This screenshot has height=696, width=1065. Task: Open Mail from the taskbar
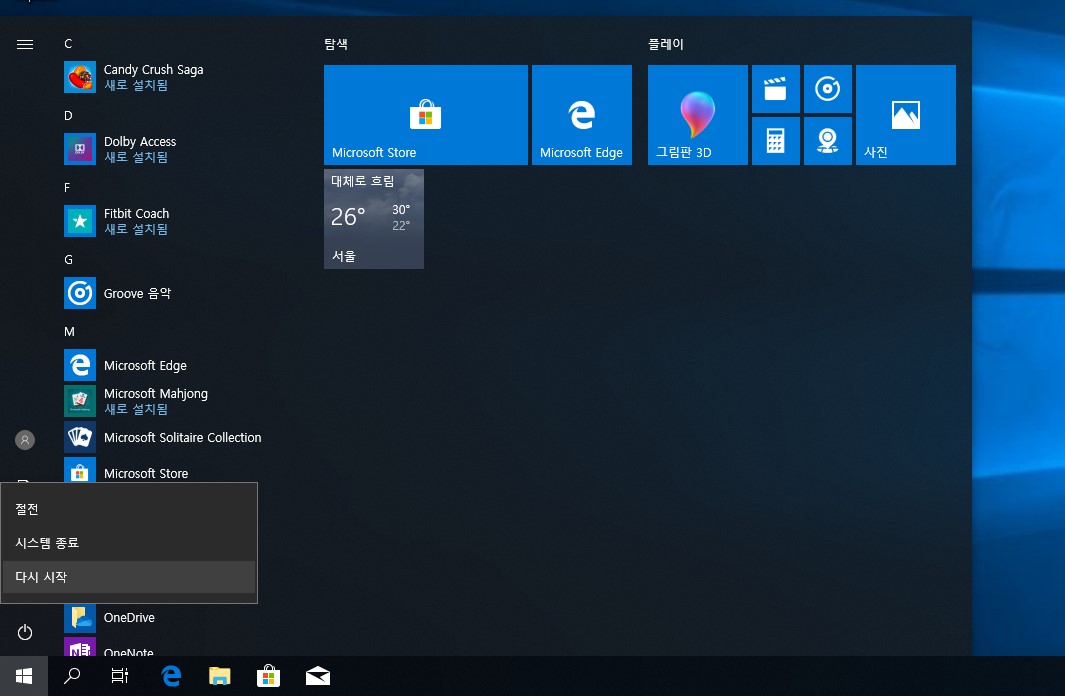(317, 676)
